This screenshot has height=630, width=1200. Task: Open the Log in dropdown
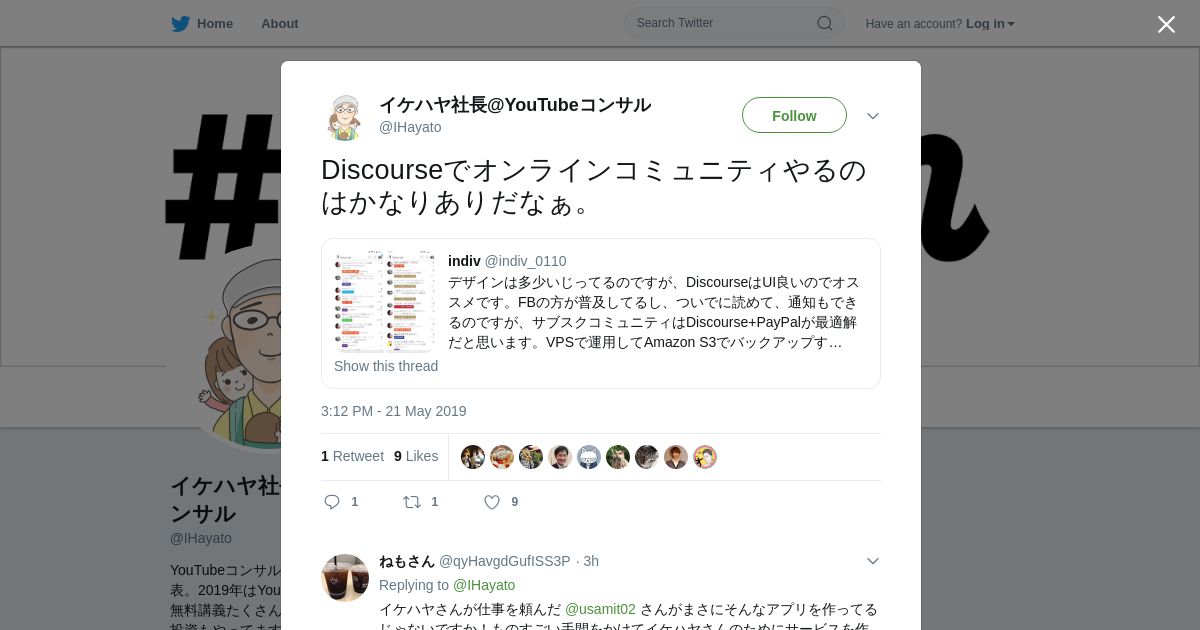(990, 24)
